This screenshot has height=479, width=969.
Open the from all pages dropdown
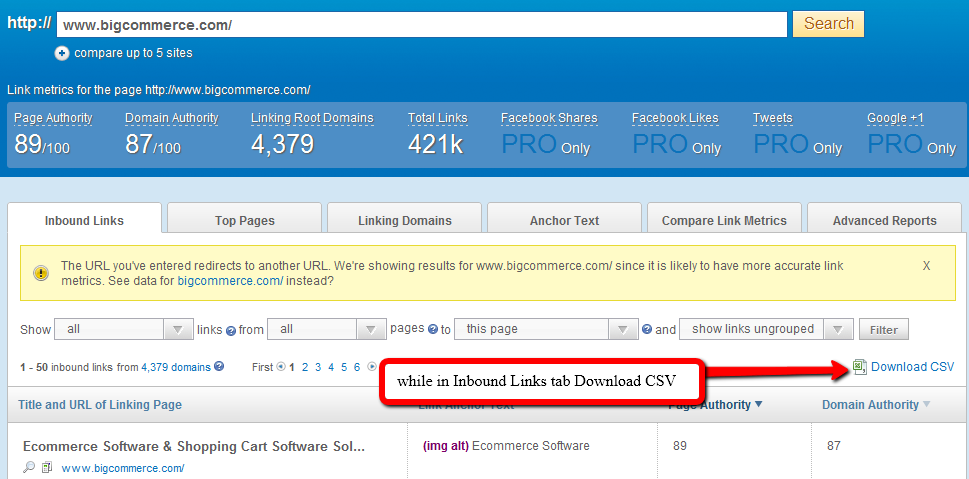[x=326, y=329]
